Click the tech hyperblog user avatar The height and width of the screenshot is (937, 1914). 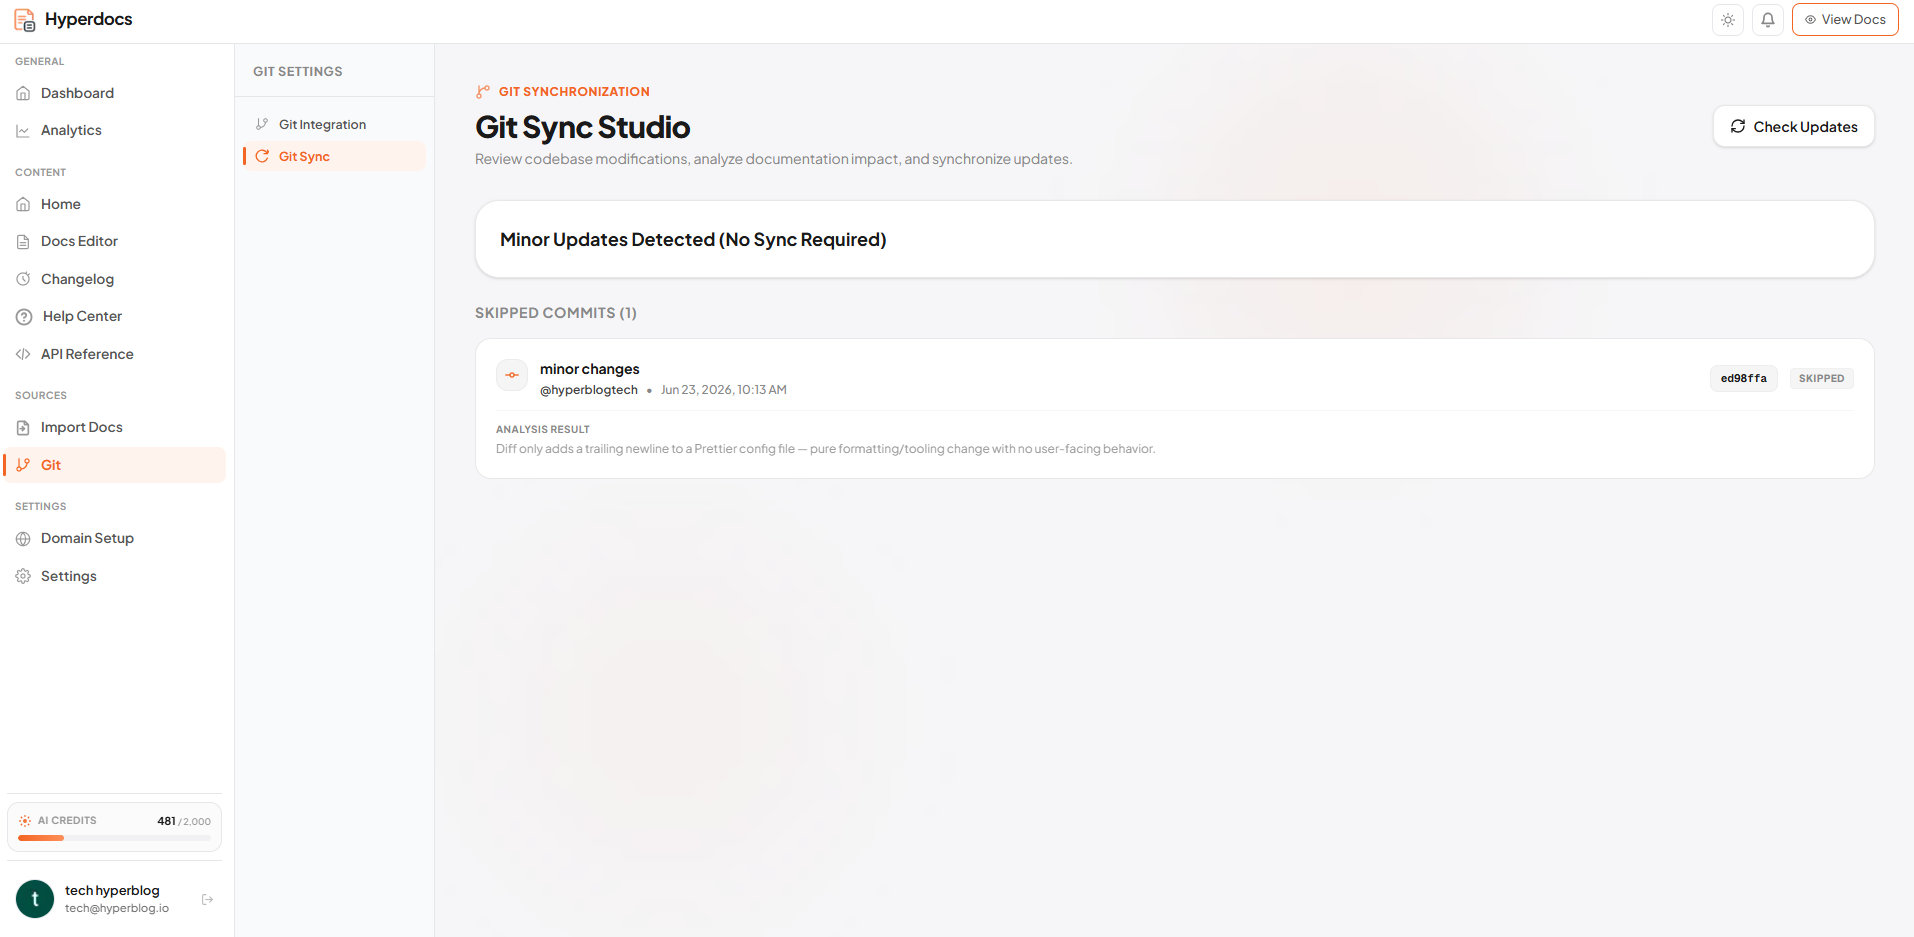[35, 899]
